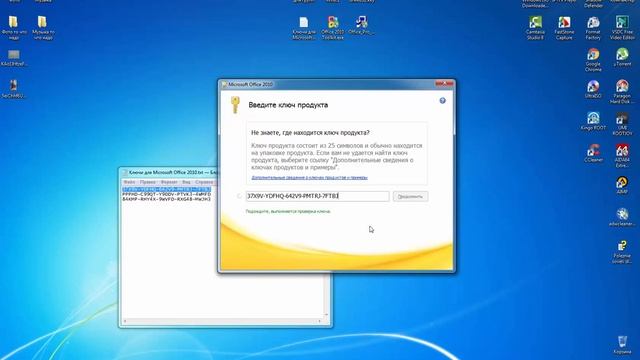
Task: Click the 'Microsoft Office 2010' title bar text
Action: pyautogui.click(x=250, y=84)
